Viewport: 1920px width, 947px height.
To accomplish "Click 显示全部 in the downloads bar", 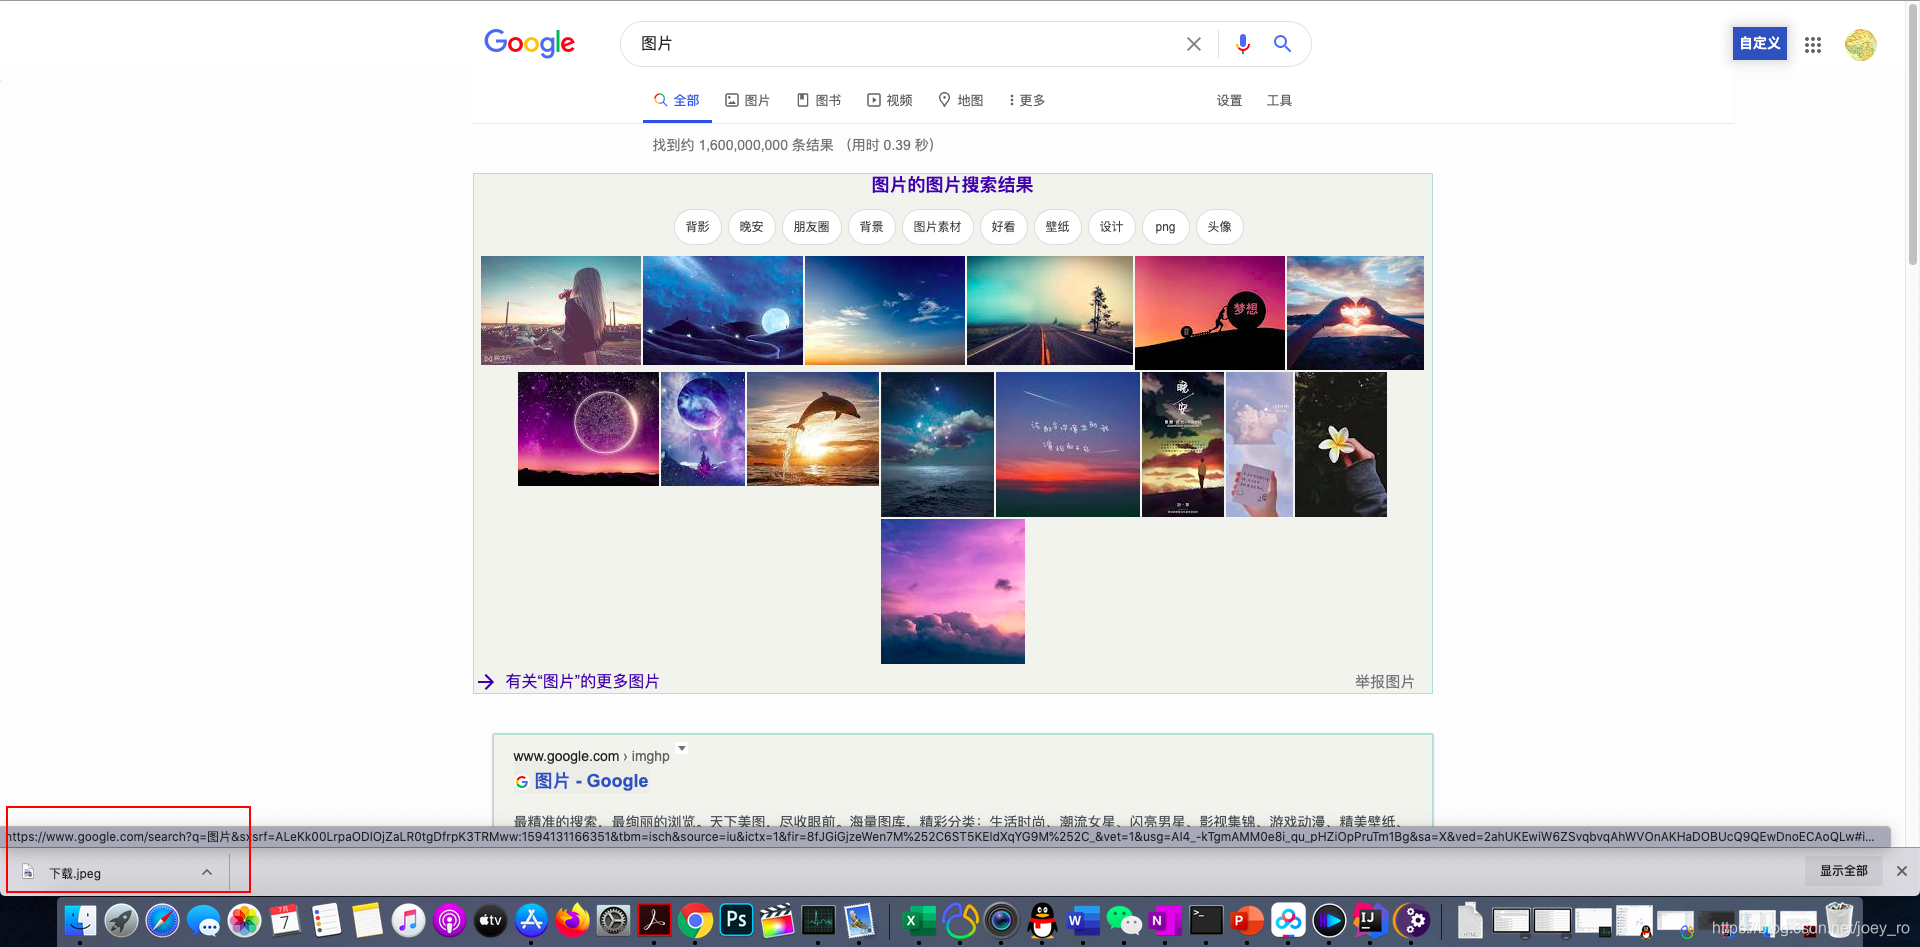I will click(x=1843, y=871).
